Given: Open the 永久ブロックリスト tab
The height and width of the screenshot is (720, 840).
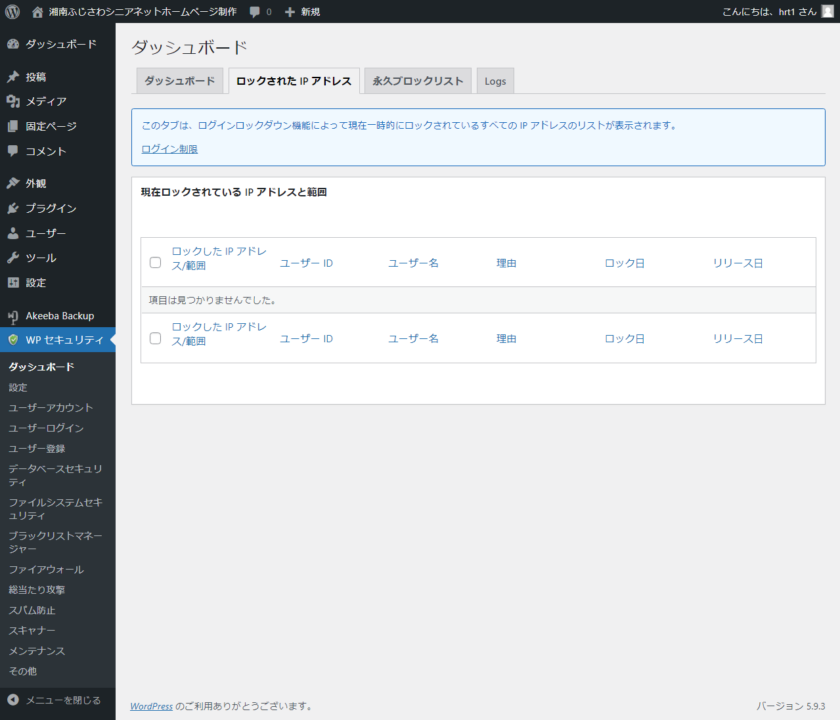Looking at the screenshot, I should tap(418, 81).
